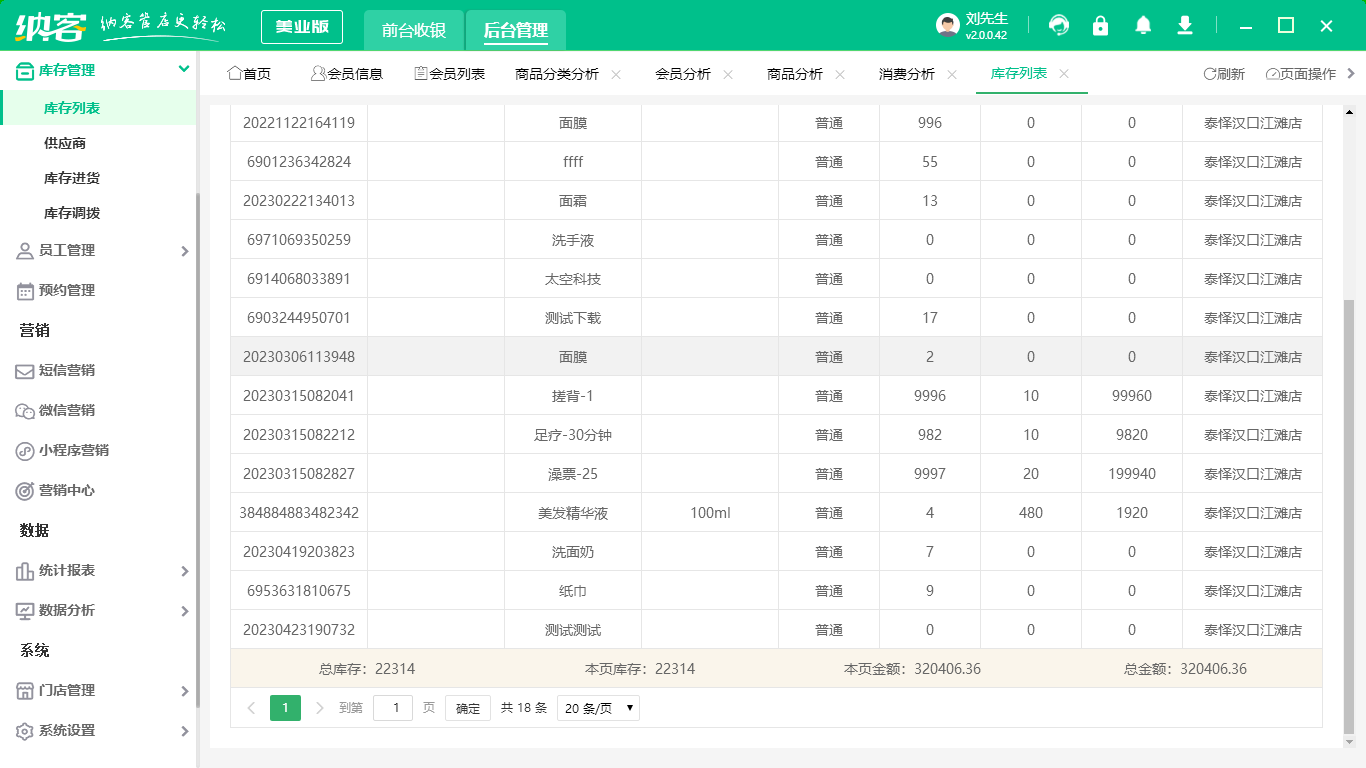Screen dimensions: 1366x768
Task: Close the 商品分析 tab
Action: point(840,74)
